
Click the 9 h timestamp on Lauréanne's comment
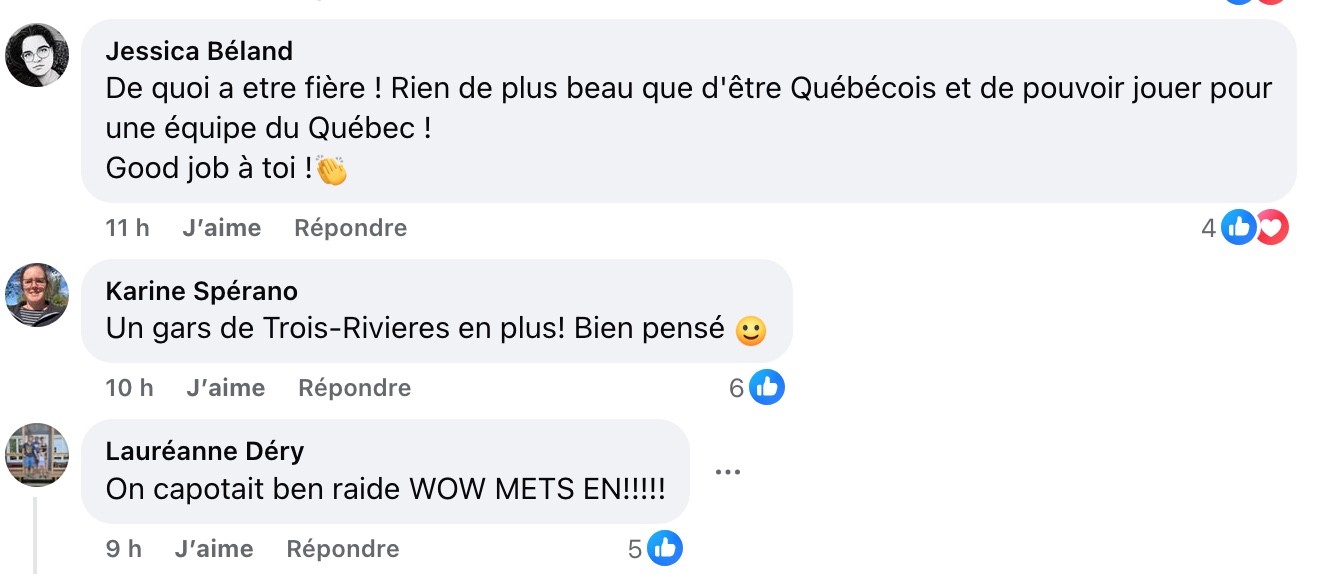click(123, 549)
